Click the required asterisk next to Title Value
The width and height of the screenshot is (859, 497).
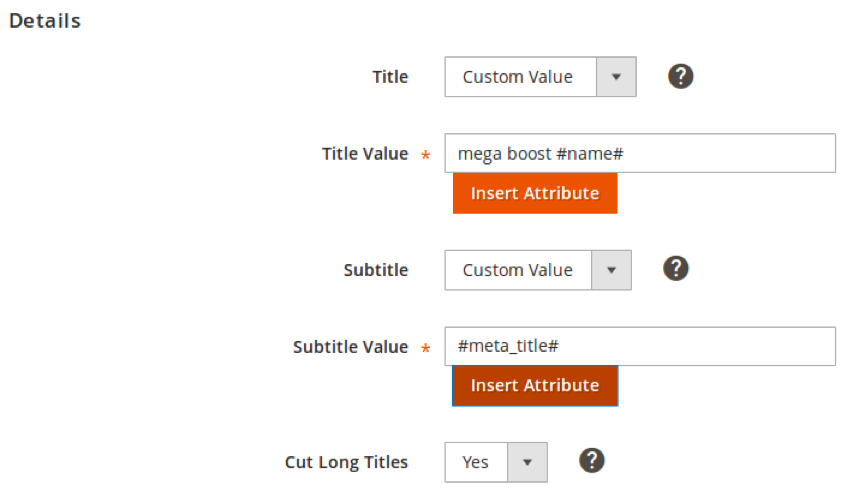pyautogui.click(x=426, y=155)
